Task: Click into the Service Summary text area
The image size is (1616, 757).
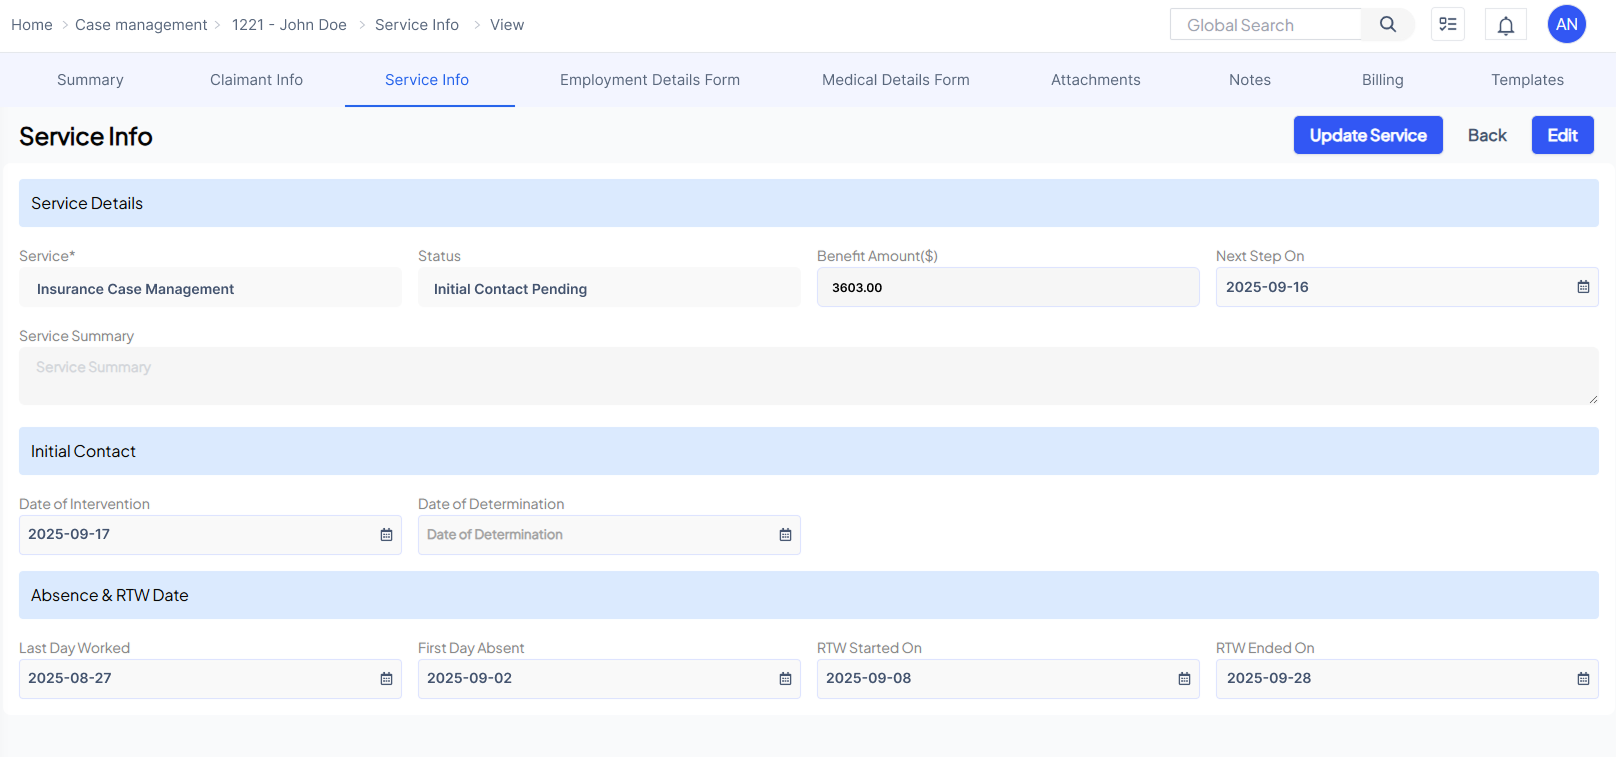Action: click(x=808, y=376)
